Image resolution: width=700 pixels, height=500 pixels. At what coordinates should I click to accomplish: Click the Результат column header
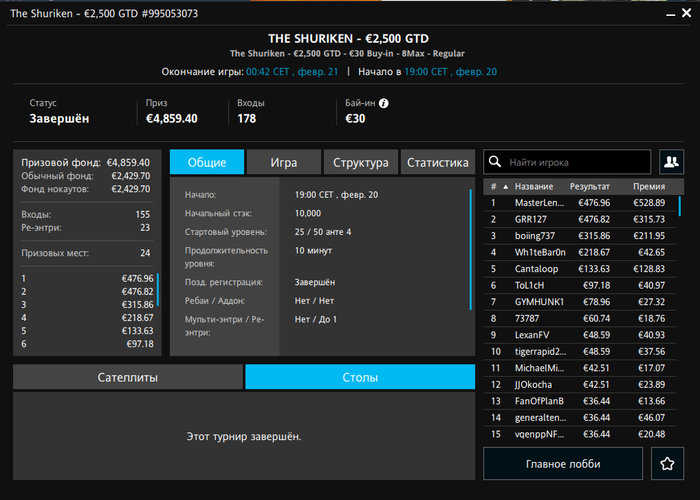(589, 187)
